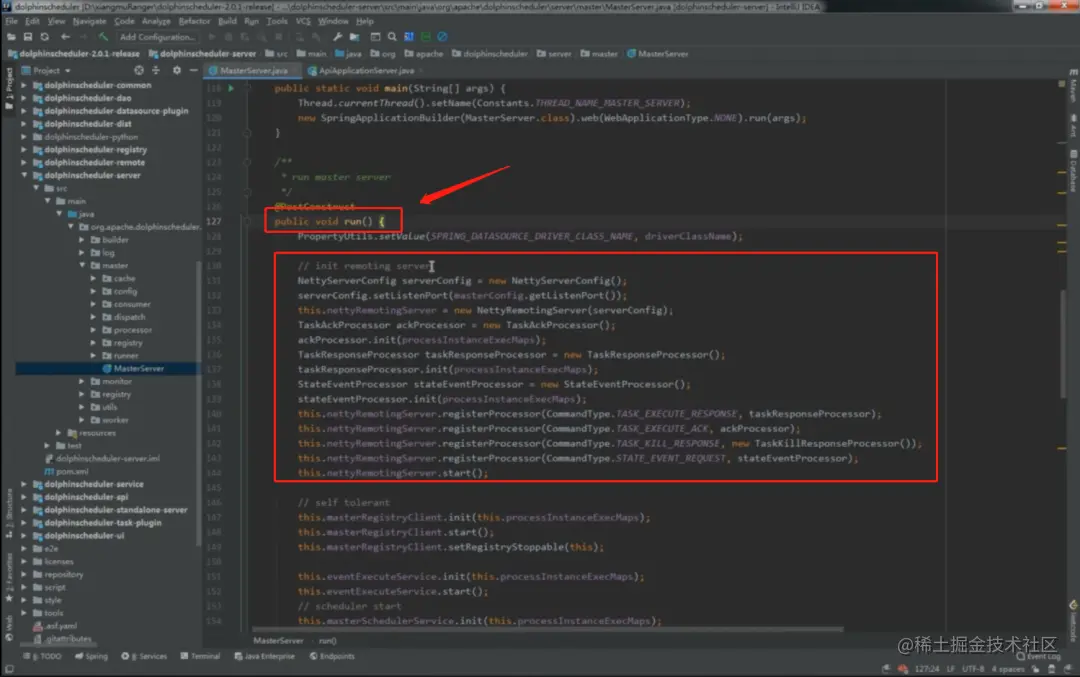Click the tool window quick access icon at bottom-left
1080x677 pixels.
tap(9, 669)
